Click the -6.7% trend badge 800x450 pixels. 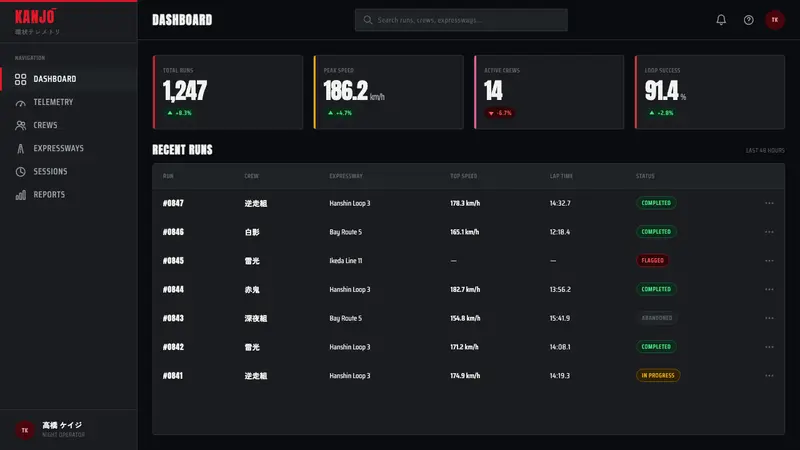pos(500,113)
